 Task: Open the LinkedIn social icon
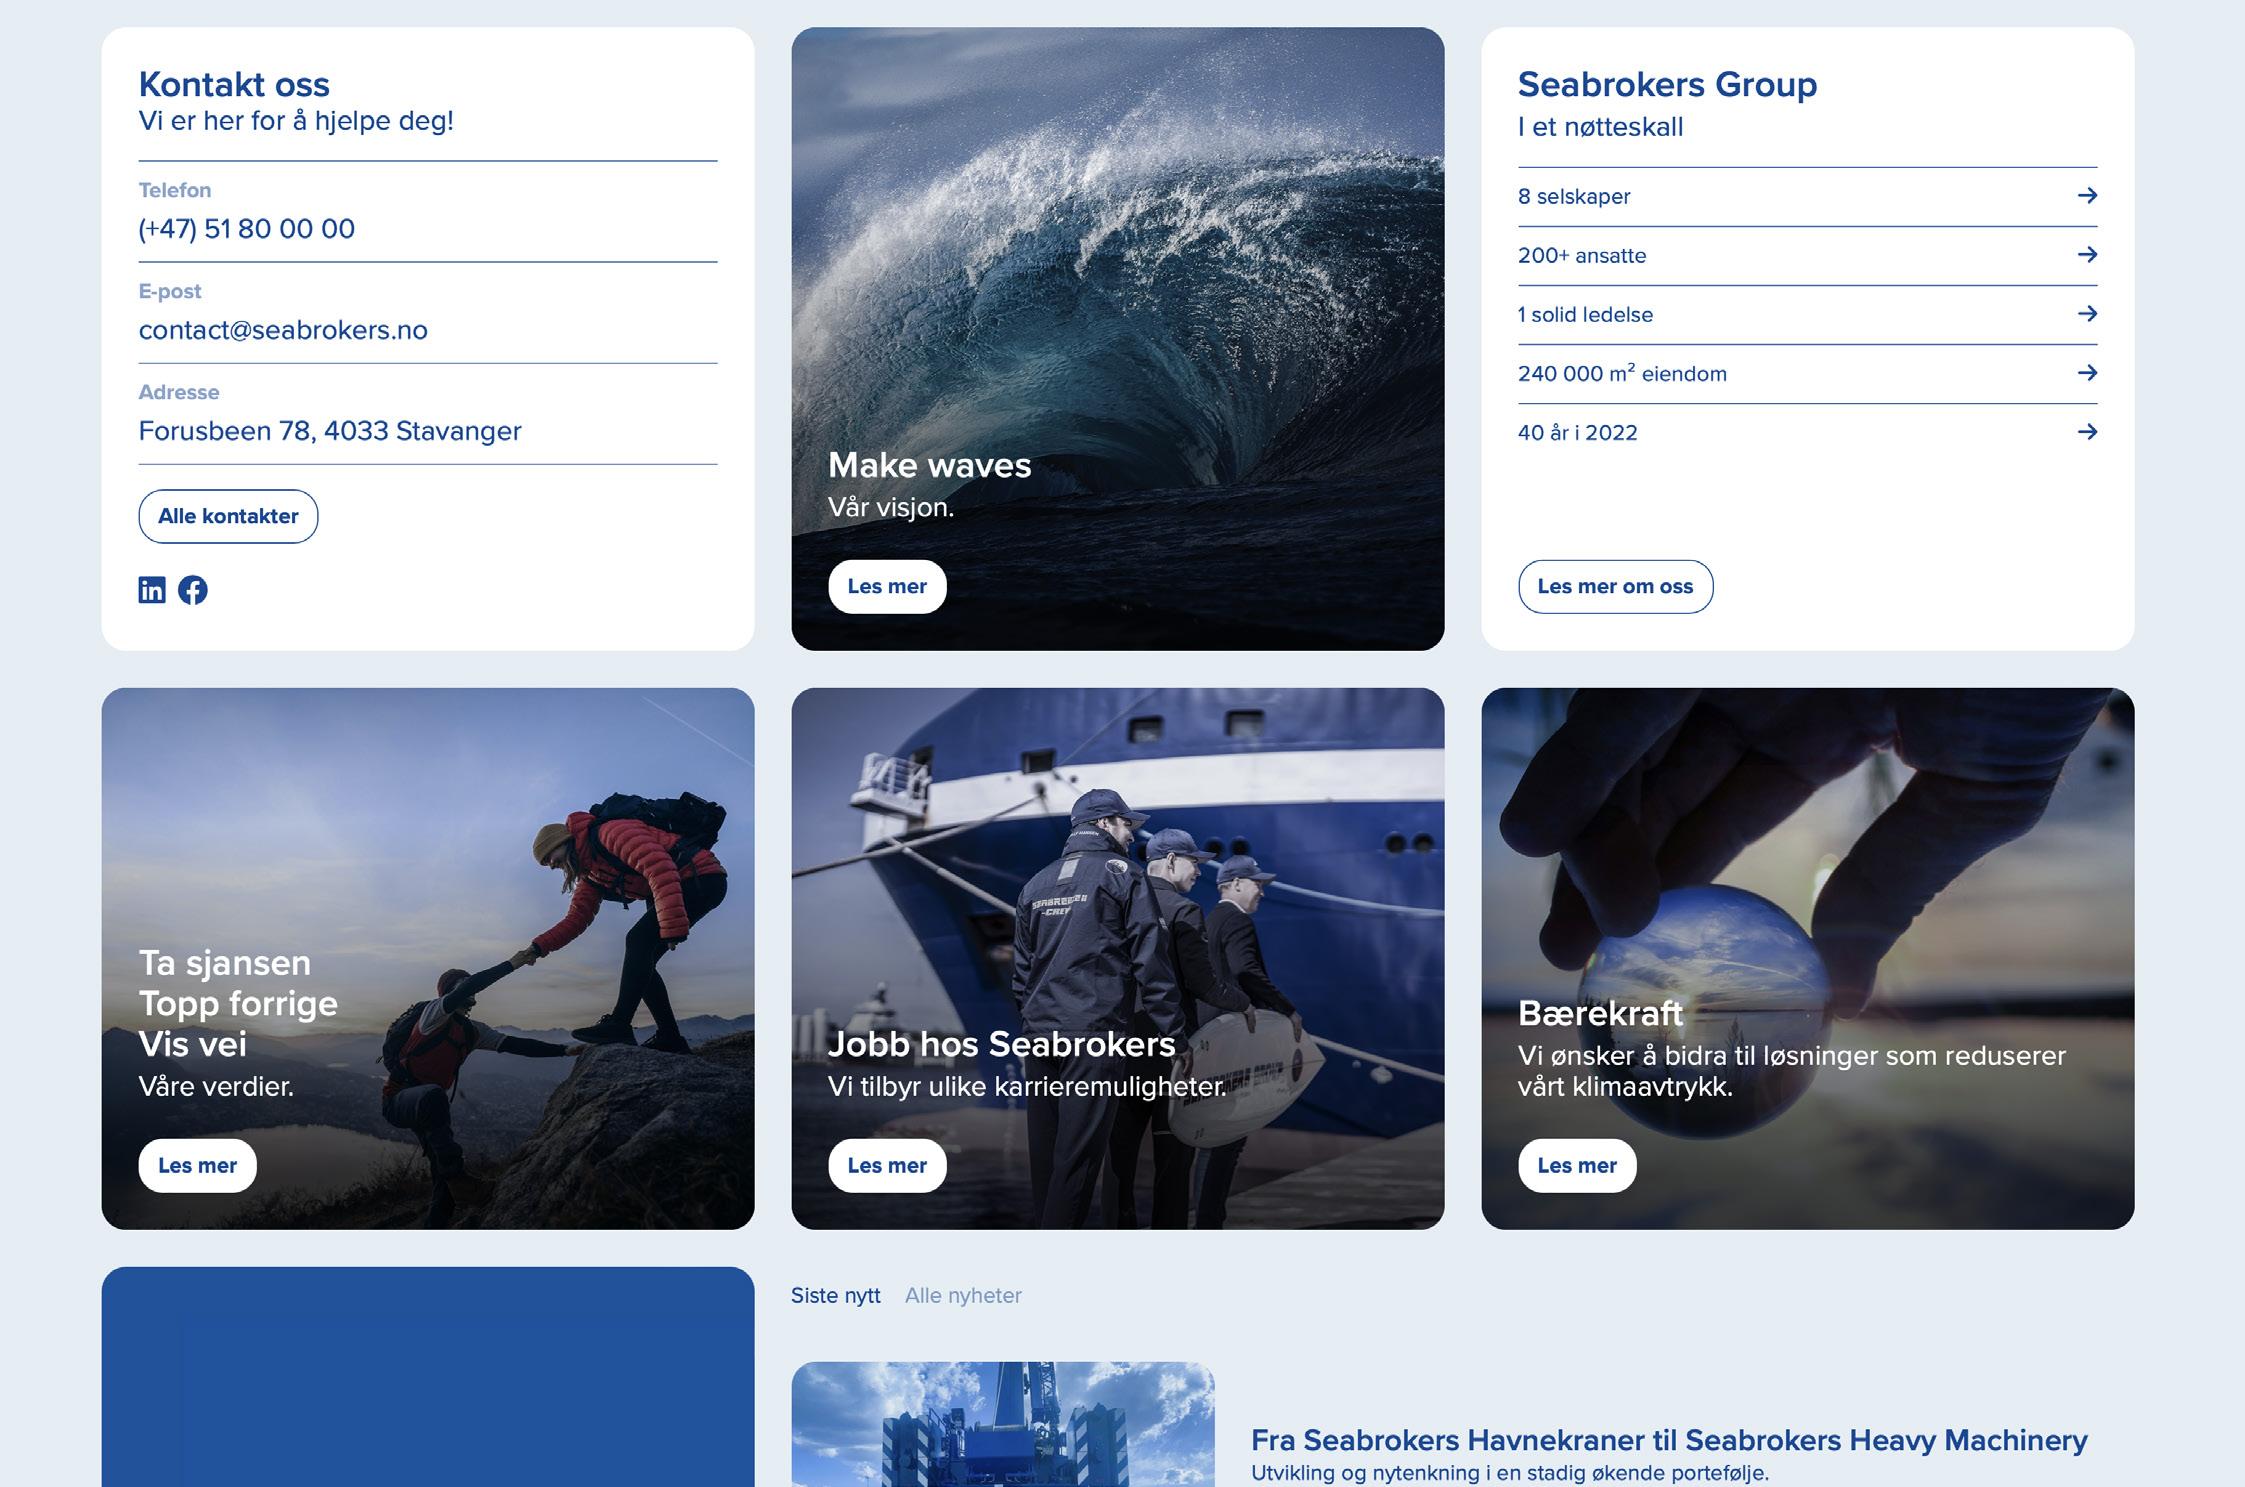click(152, 590)
